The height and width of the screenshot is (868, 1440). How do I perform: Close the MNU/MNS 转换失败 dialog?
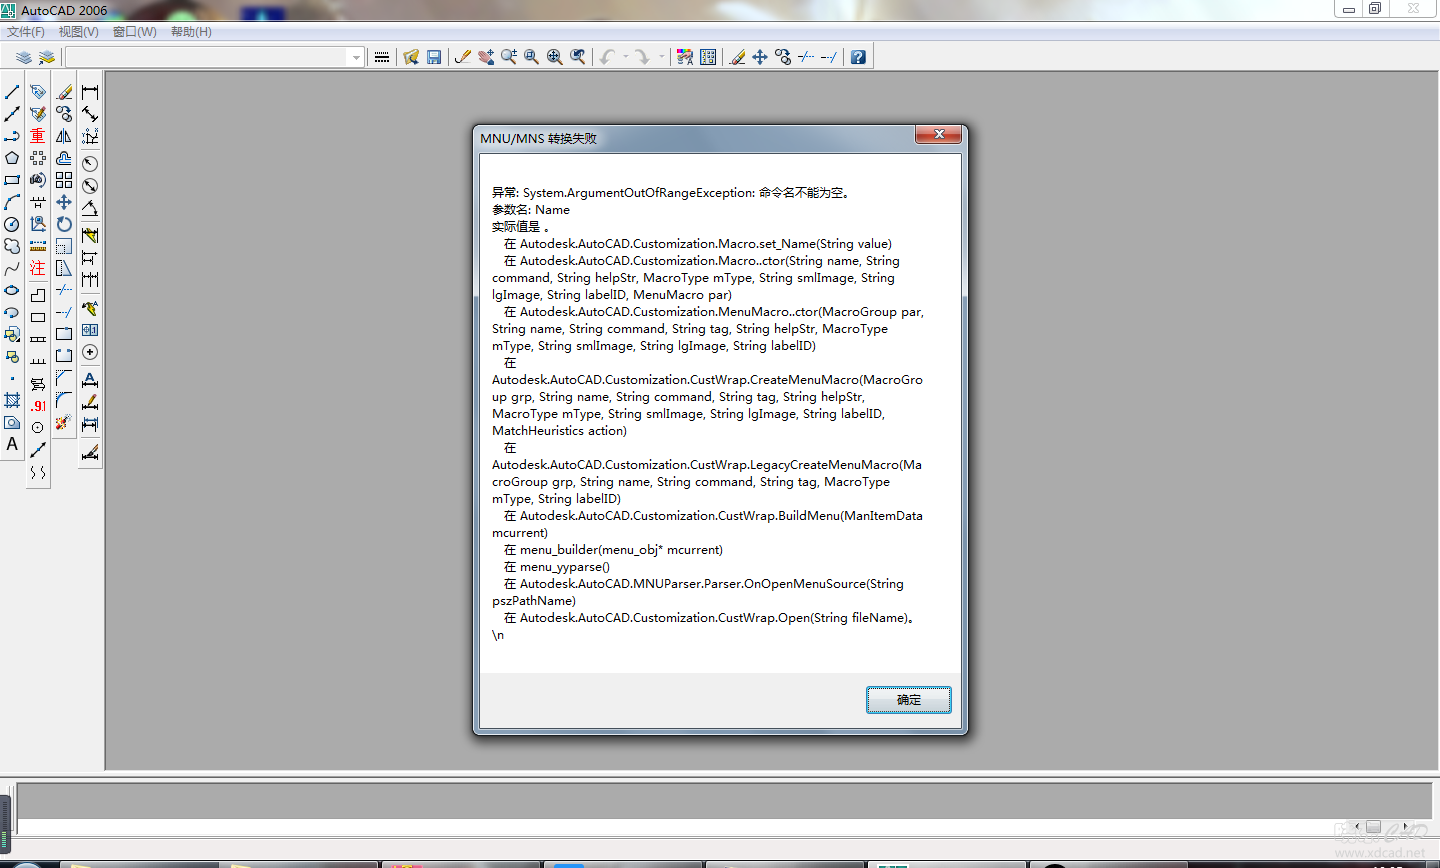tap(939, 134)
